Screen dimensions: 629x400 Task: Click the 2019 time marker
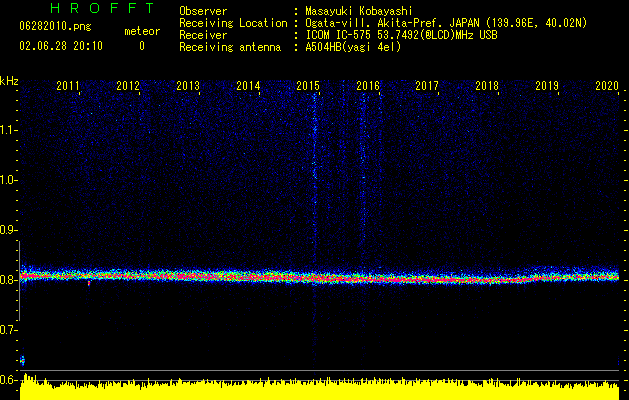tap(547, 85)
